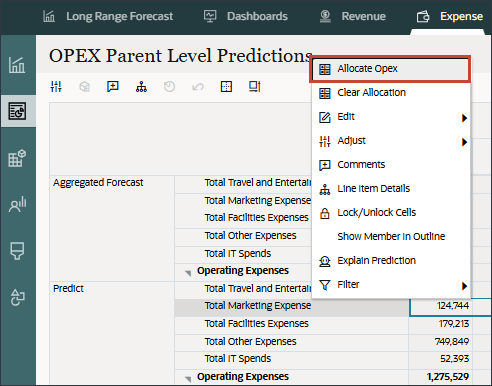Click the person-with-bars sidebar icon

[x=17, y=204]
